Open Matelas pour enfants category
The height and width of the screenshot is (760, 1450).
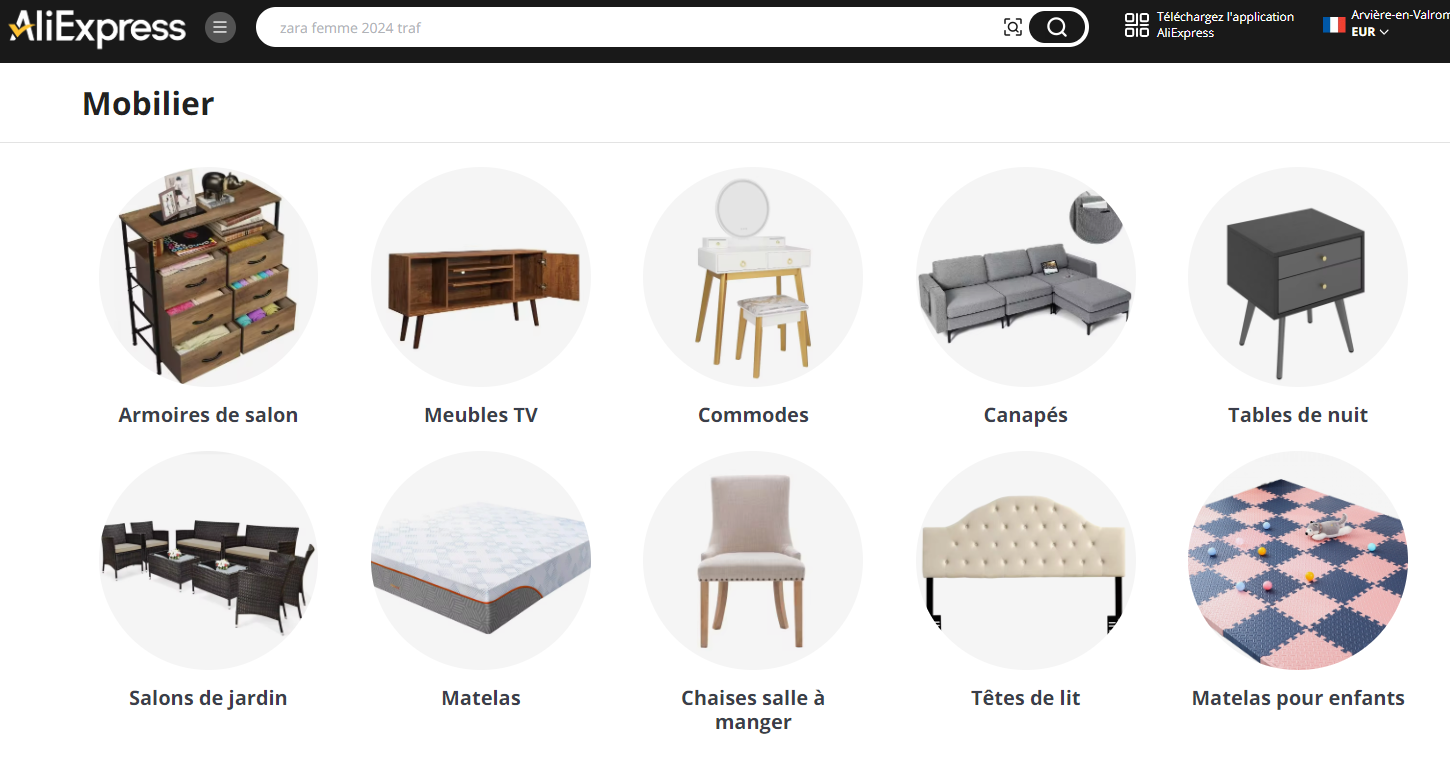click(x=1298, y=698)
